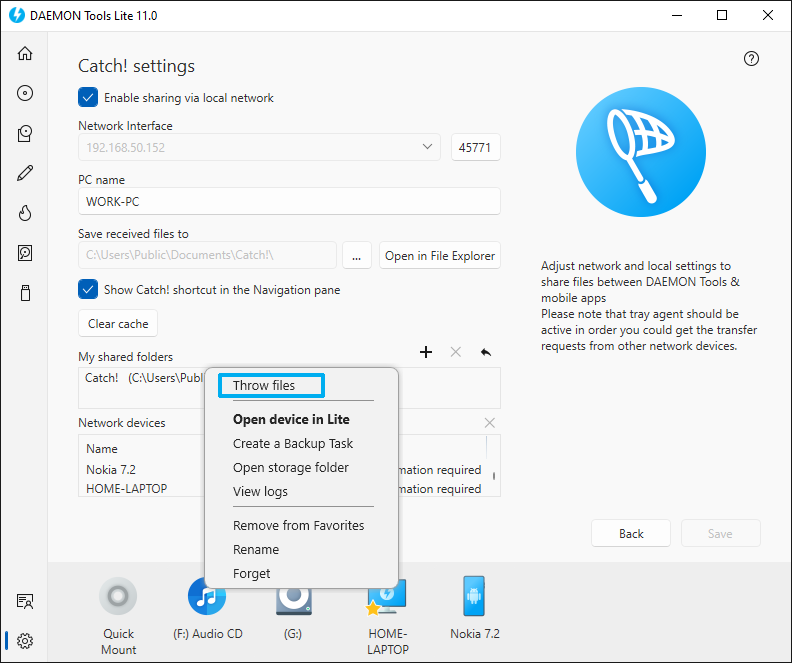Open the Images disc icon in sidebar
The image size is (792, 663).
25,93
